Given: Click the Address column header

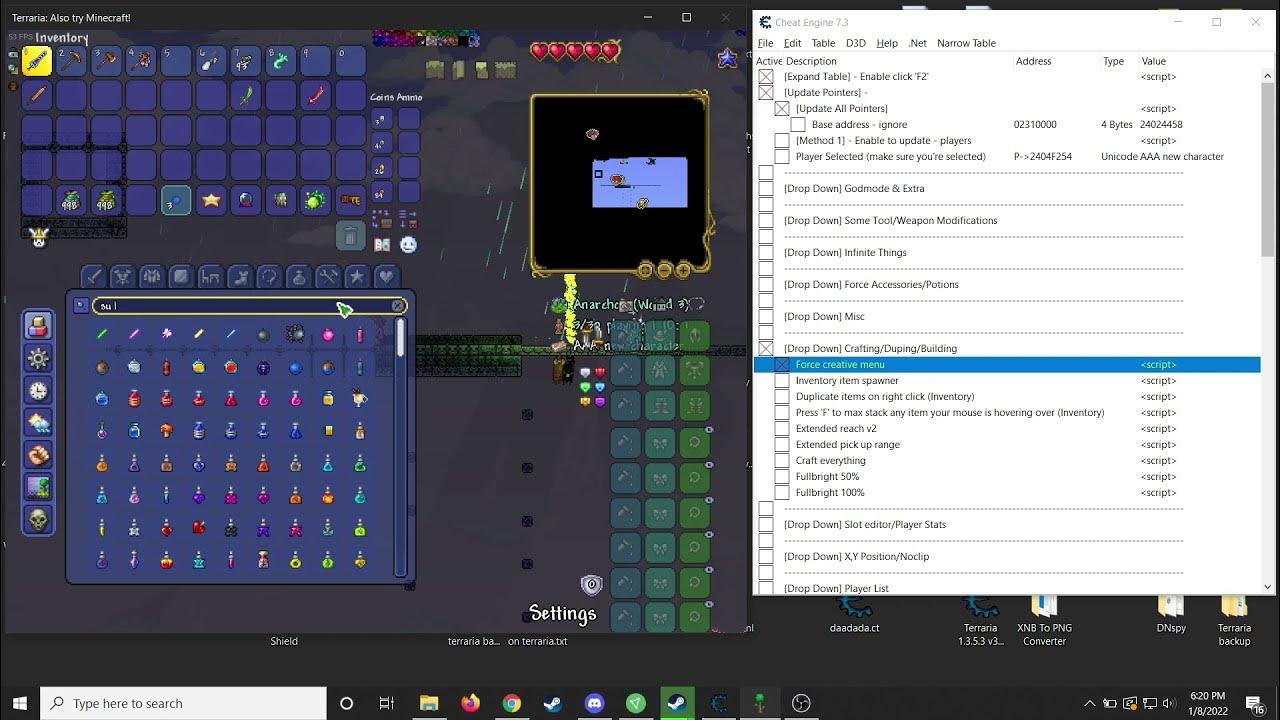Looking at the screenshot, I should click(1033, 61).
